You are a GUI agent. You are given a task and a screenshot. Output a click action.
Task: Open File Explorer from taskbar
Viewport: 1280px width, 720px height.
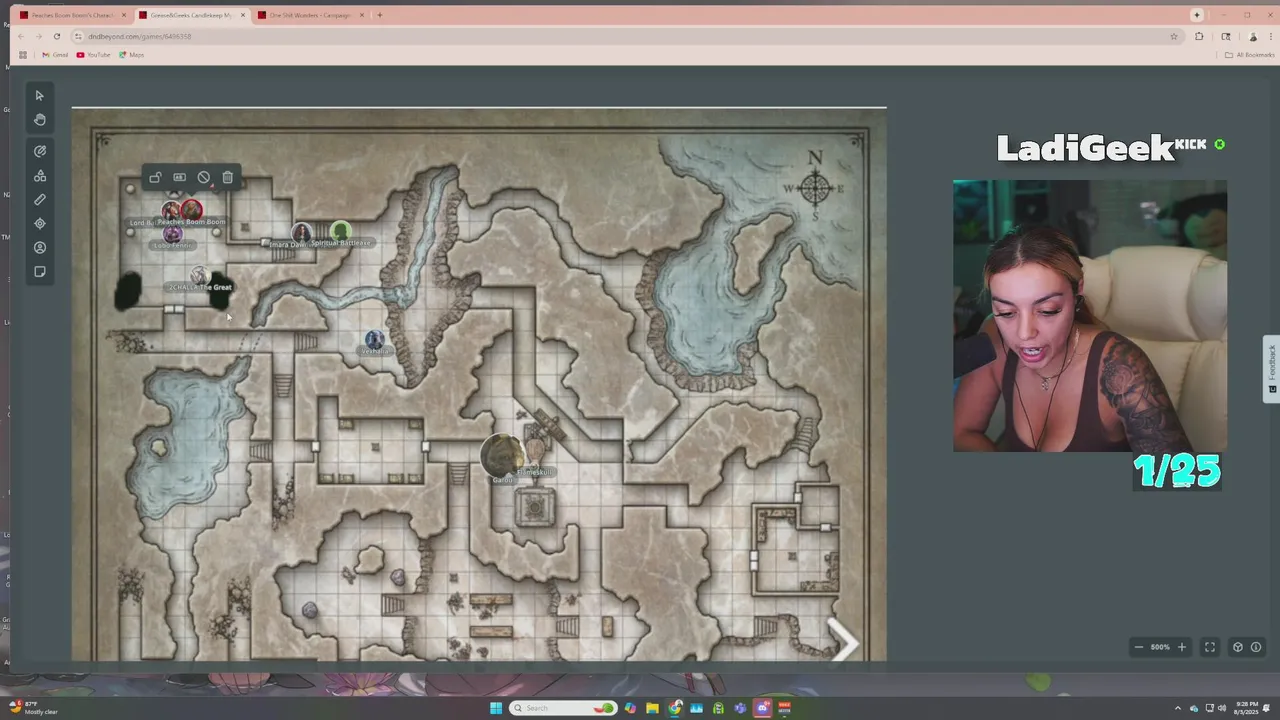point(652,708)
